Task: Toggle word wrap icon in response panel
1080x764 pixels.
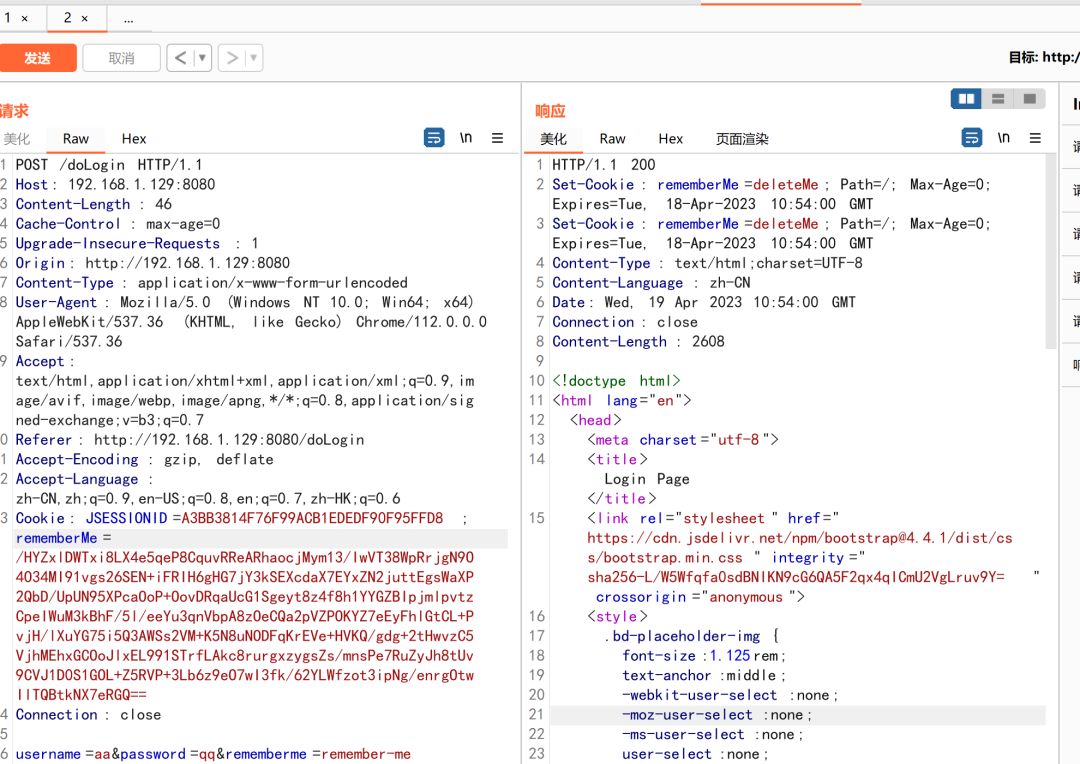Action: pyautogui.click(x=972, y=138)
